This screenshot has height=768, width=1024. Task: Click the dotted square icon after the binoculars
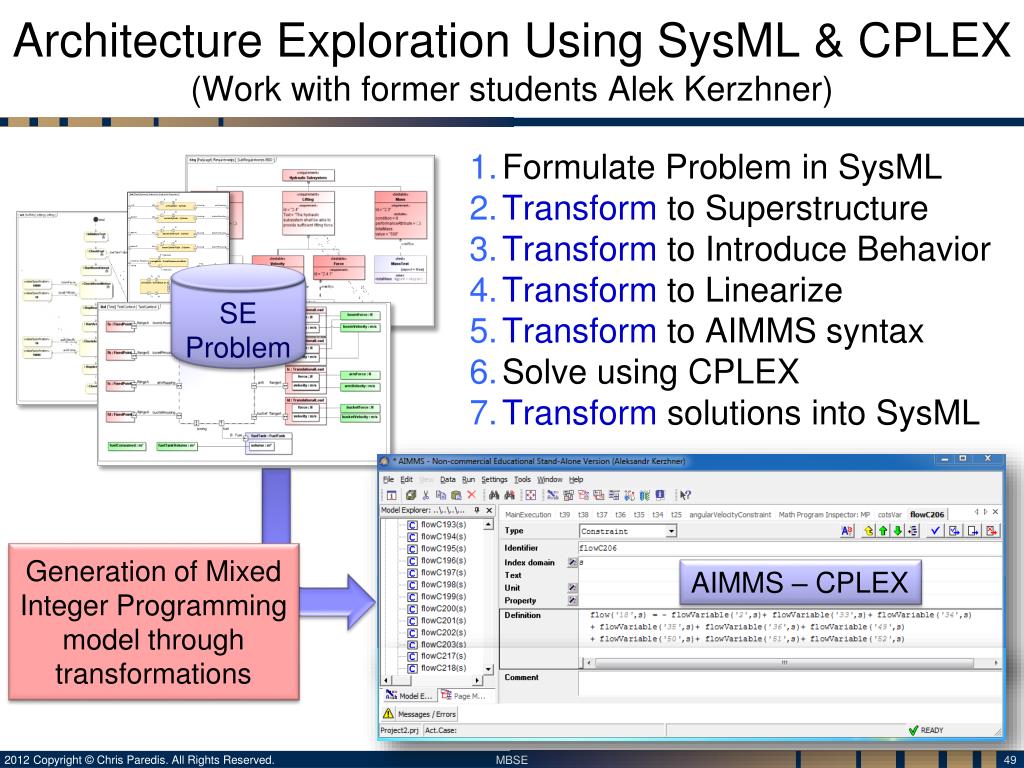531,495
